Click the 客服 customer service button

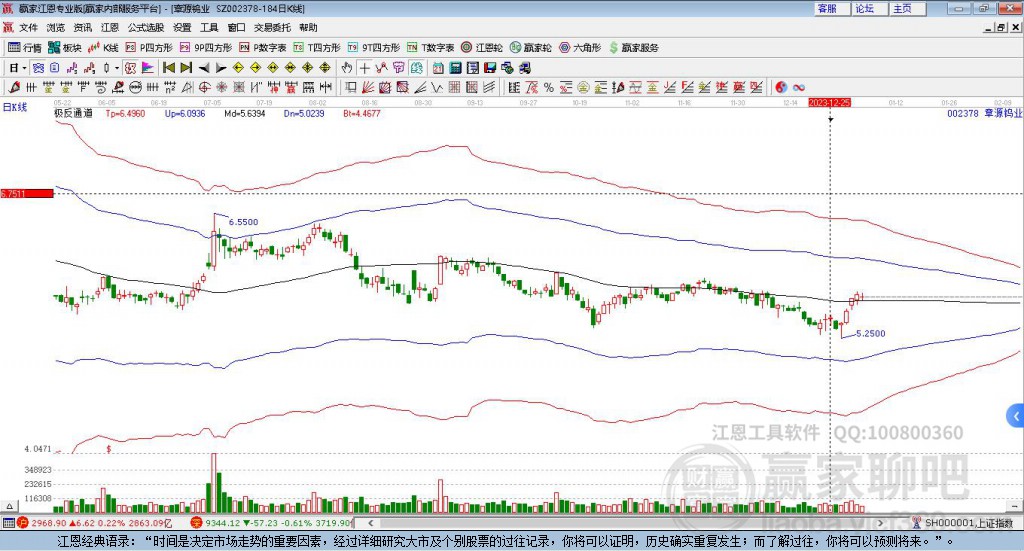(827, 8)
